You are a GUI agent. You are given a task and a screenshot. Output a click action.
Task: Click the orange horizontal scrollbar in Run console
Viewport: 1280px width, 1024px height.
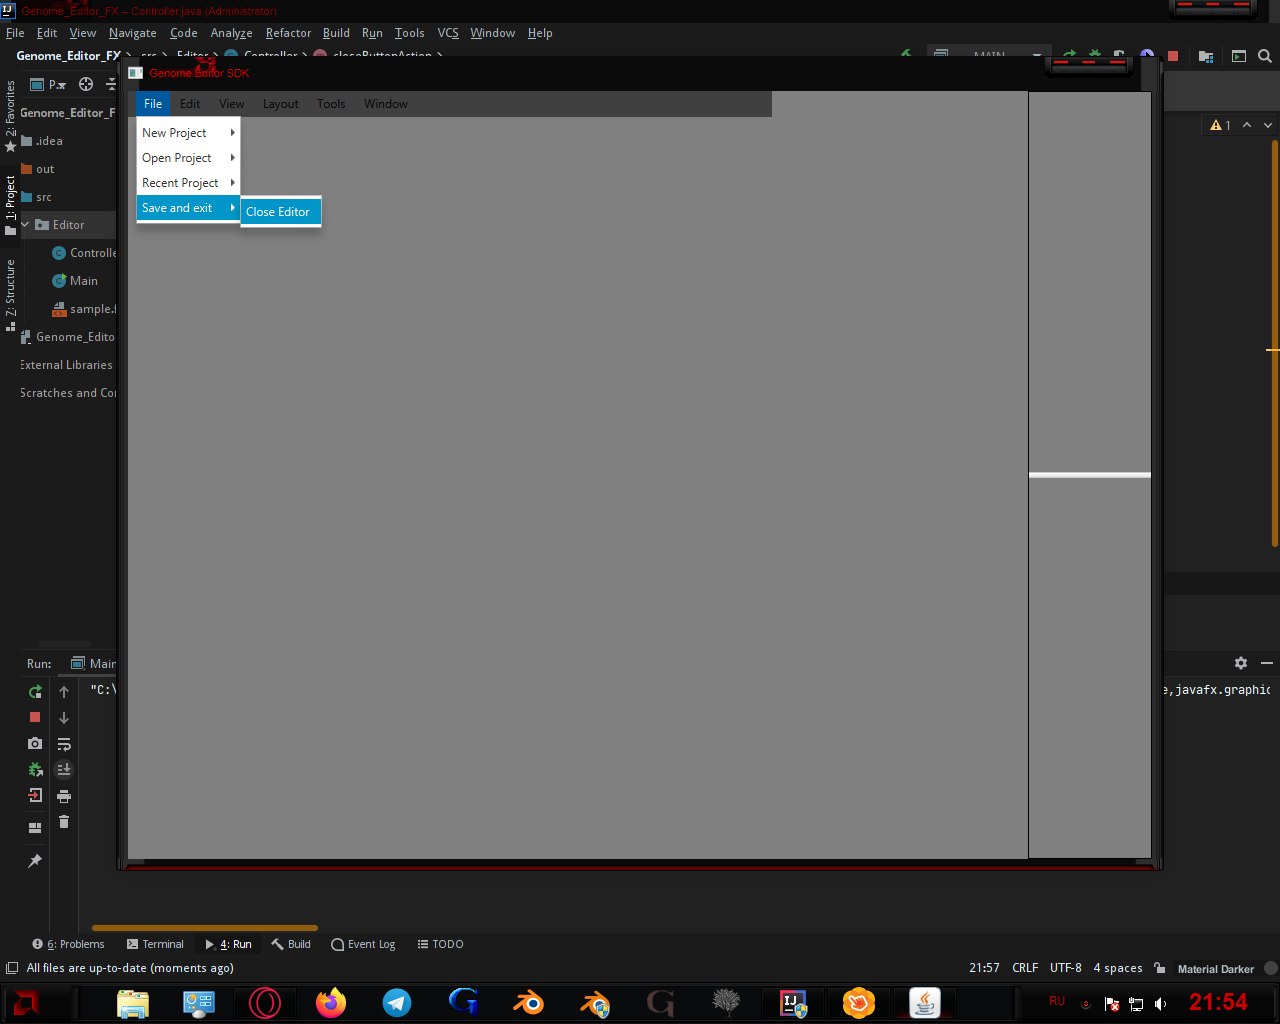205,928
